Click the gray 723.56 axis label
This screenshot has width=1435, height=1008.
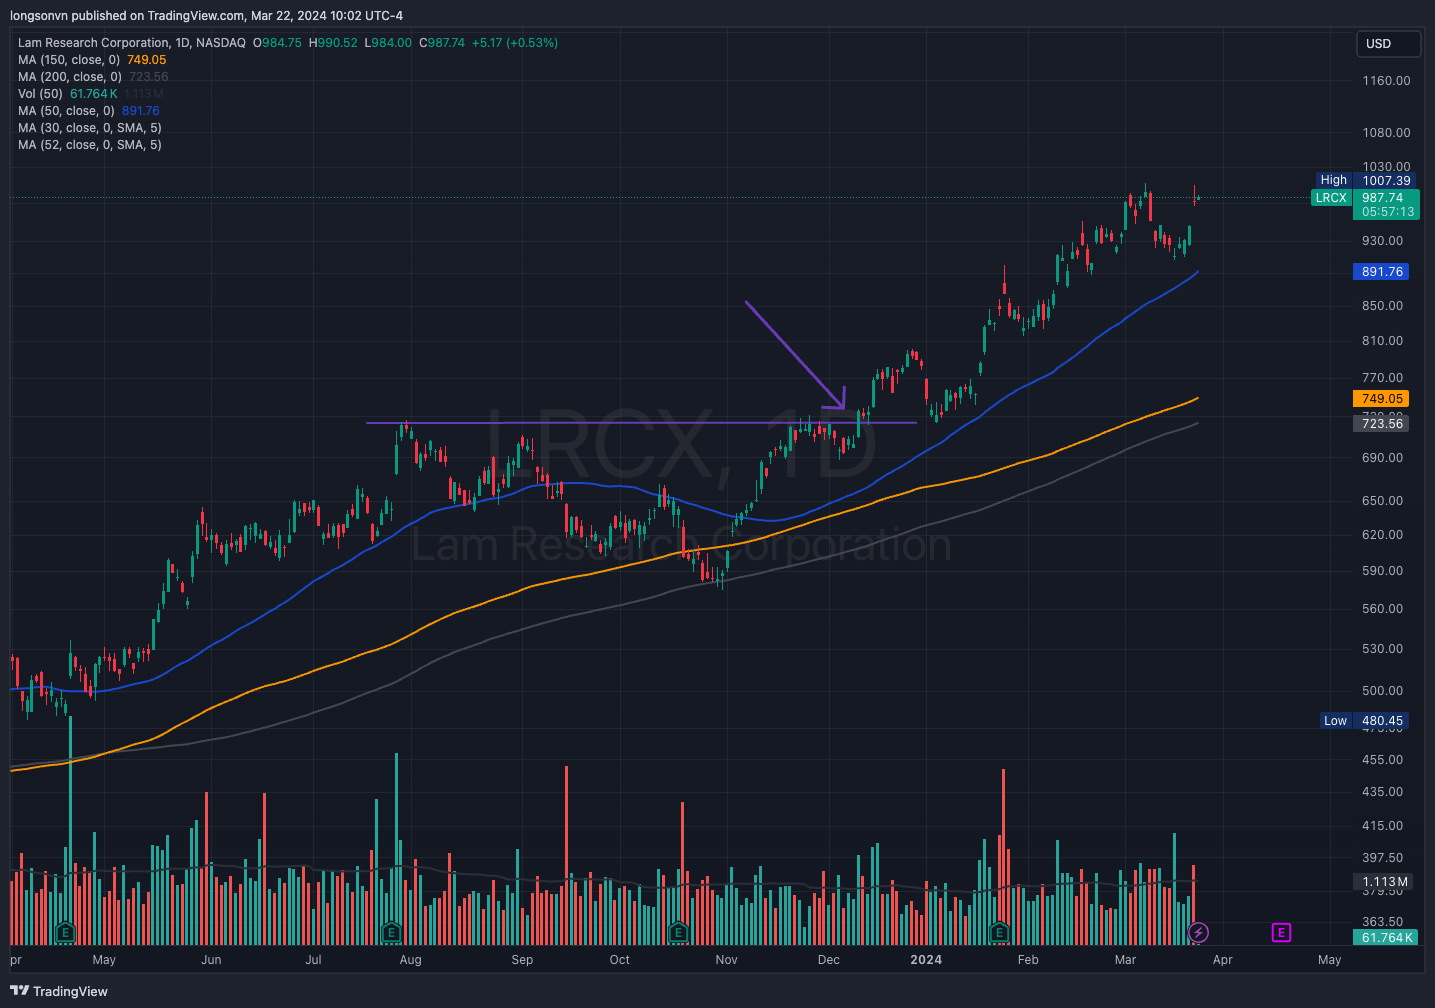[1382, 424]
